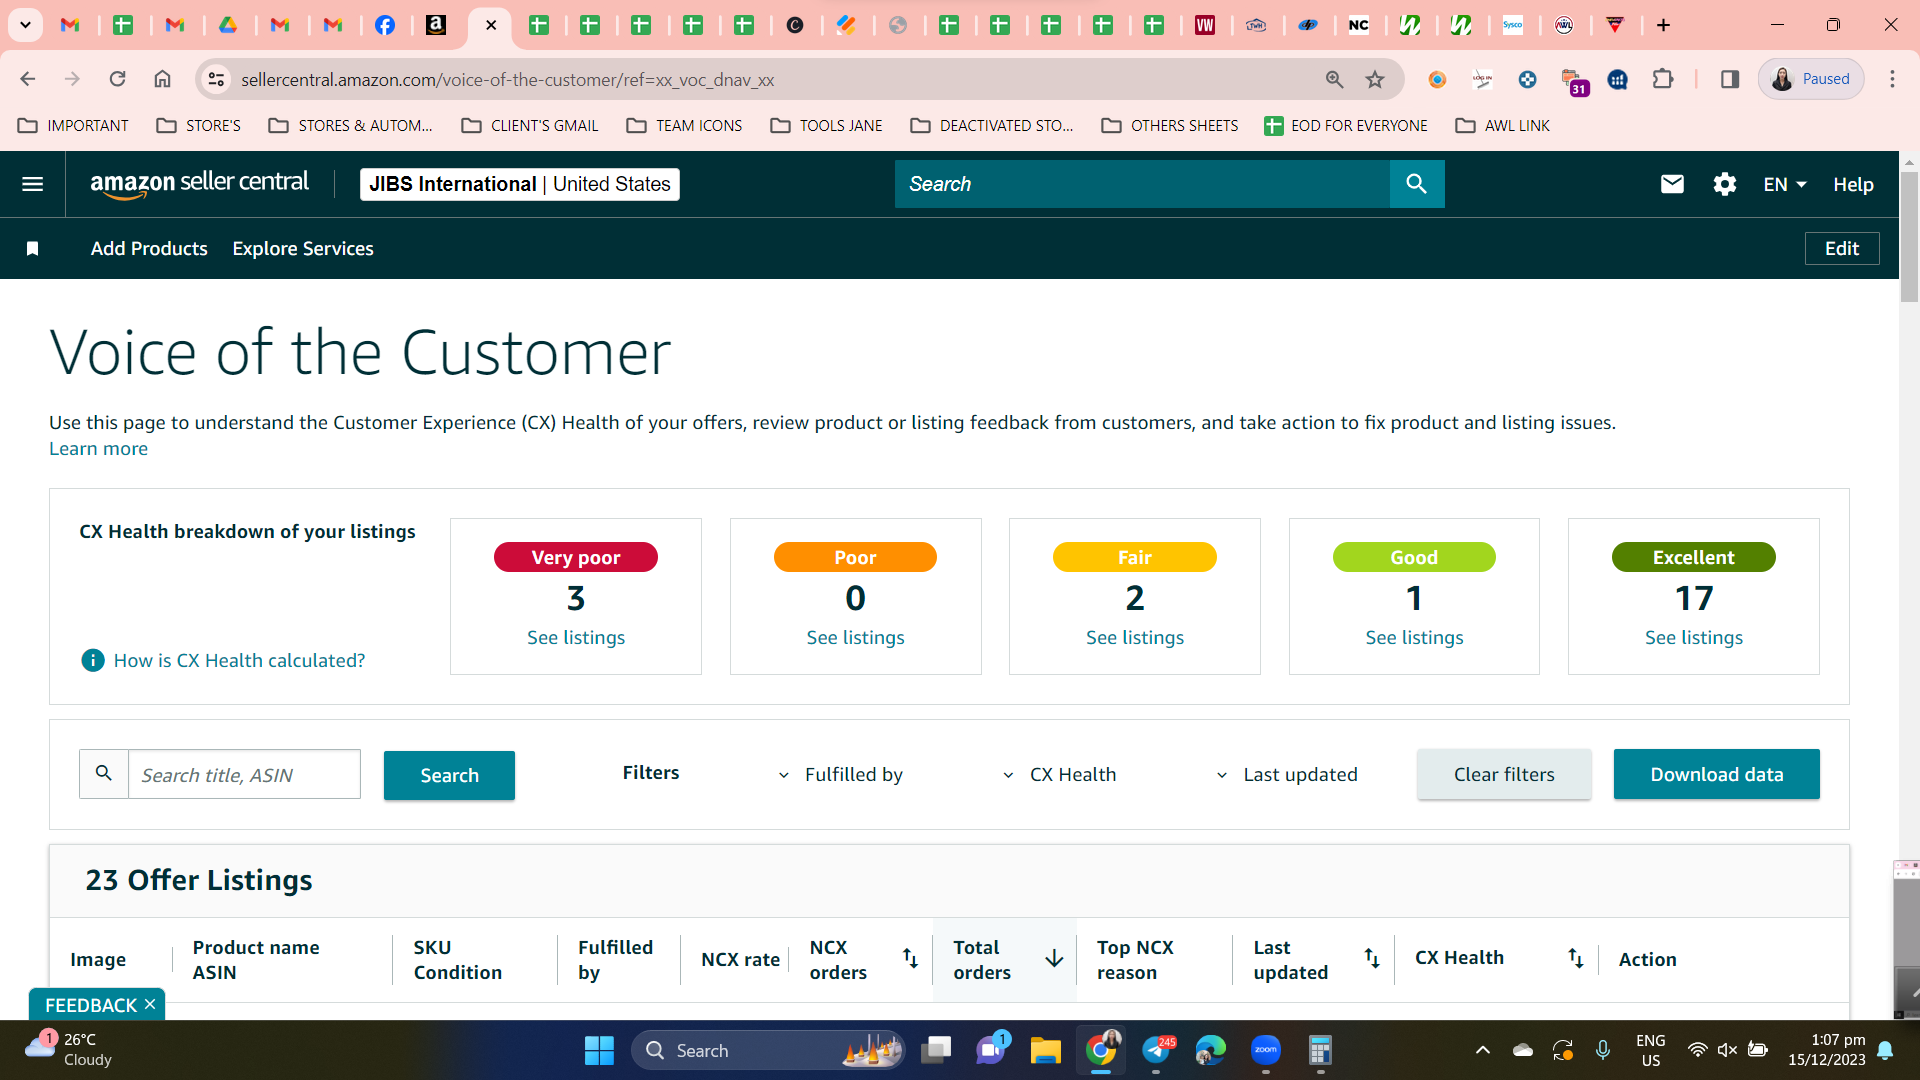Screen dimensions: 1920x1080
Task: Reload the page with browser refresh icon
Action: (117, 79)
